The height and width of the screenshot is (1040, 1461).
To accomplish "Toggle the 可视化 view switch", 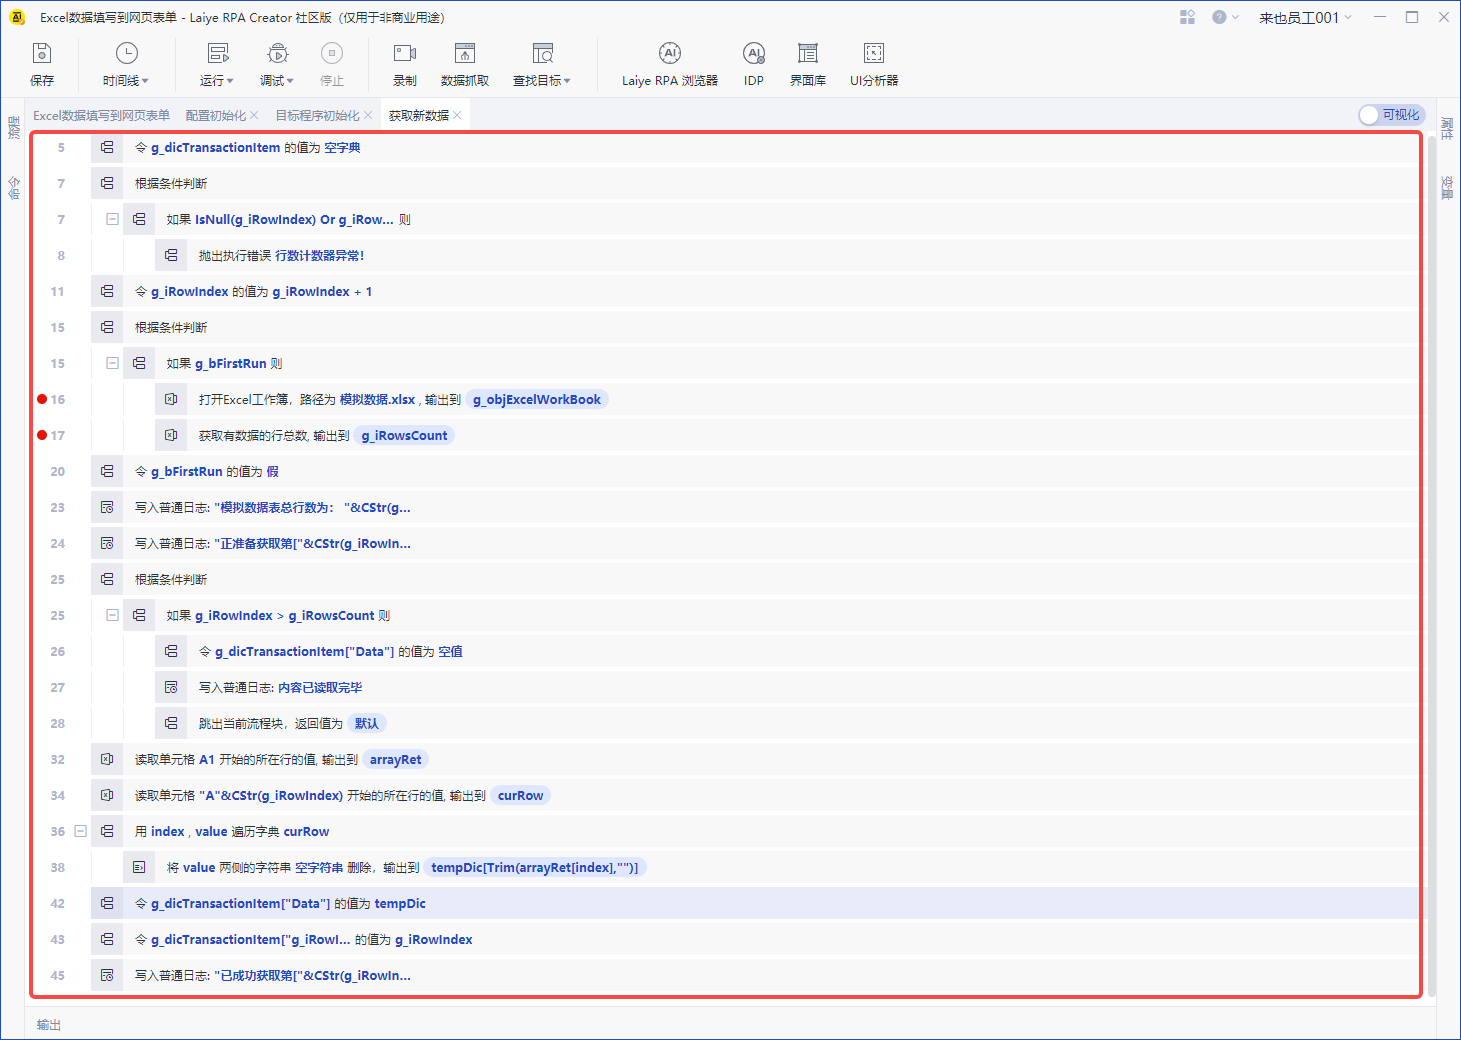I will click(x=1391, y=115).
